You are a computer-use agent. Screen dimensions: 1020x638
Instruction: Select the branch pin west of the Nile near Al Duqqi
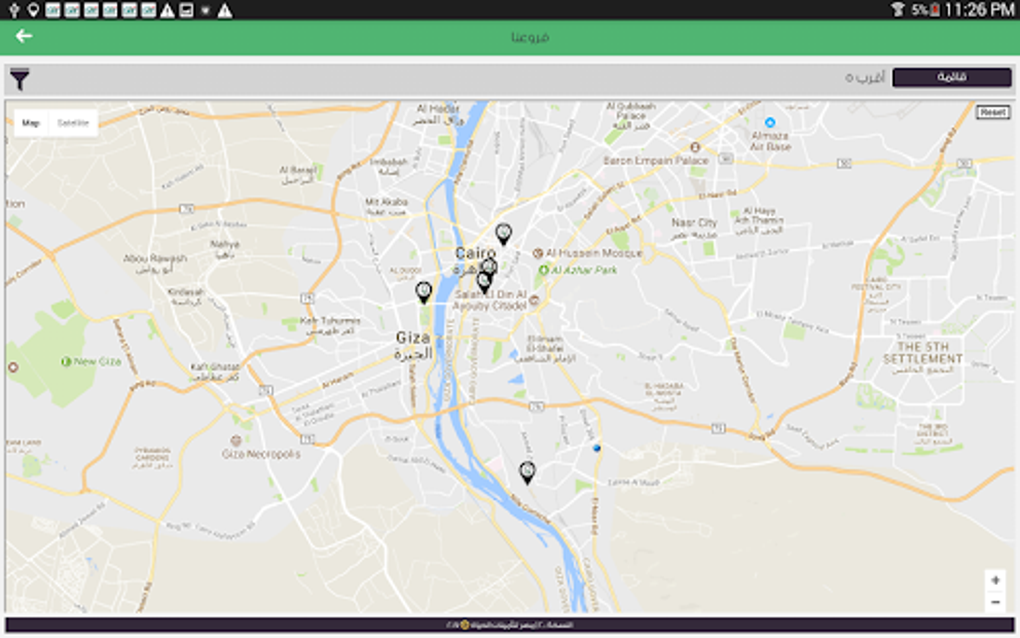point(423,292)
